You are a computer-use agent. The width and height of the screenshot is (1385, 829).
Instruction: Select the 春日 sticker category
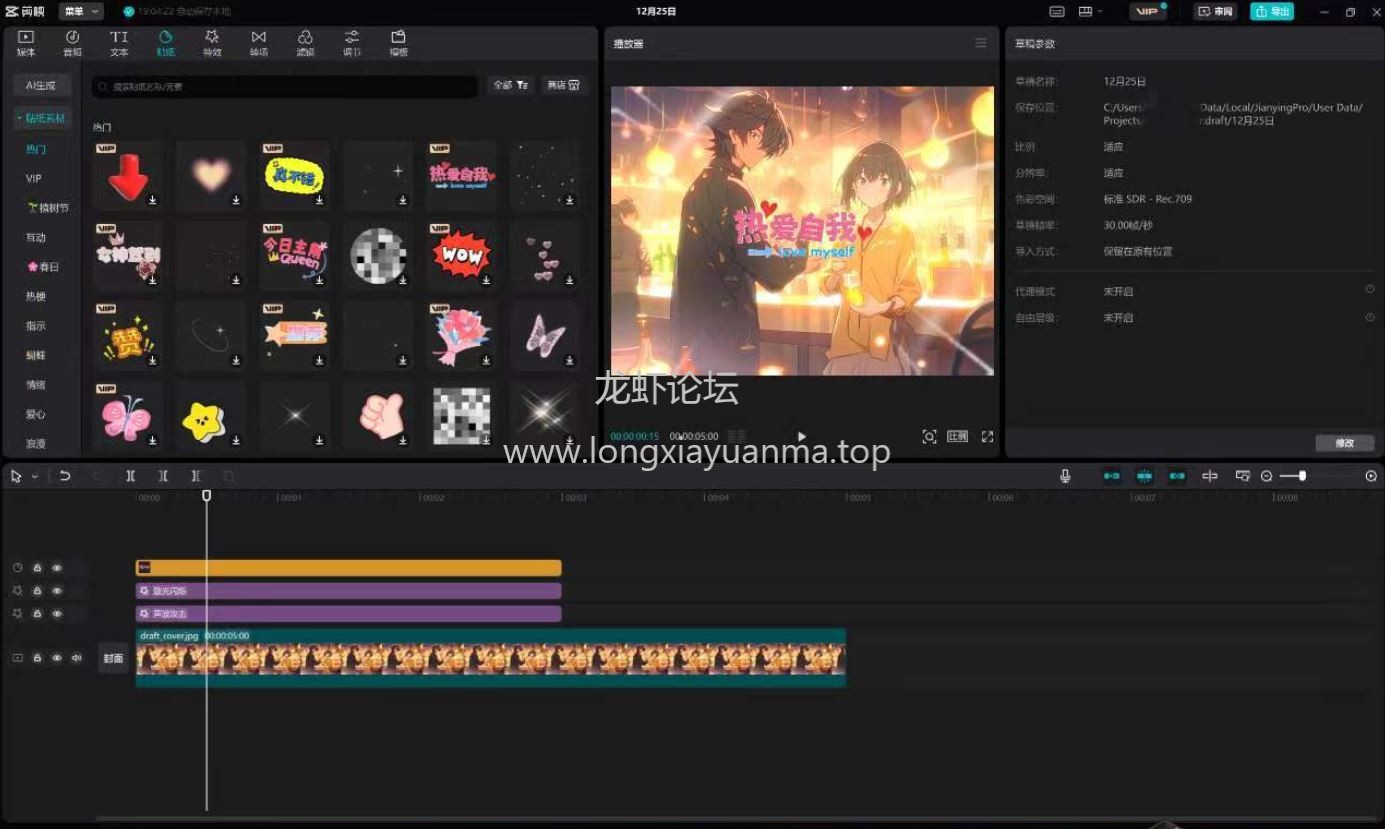coord(43,267)
